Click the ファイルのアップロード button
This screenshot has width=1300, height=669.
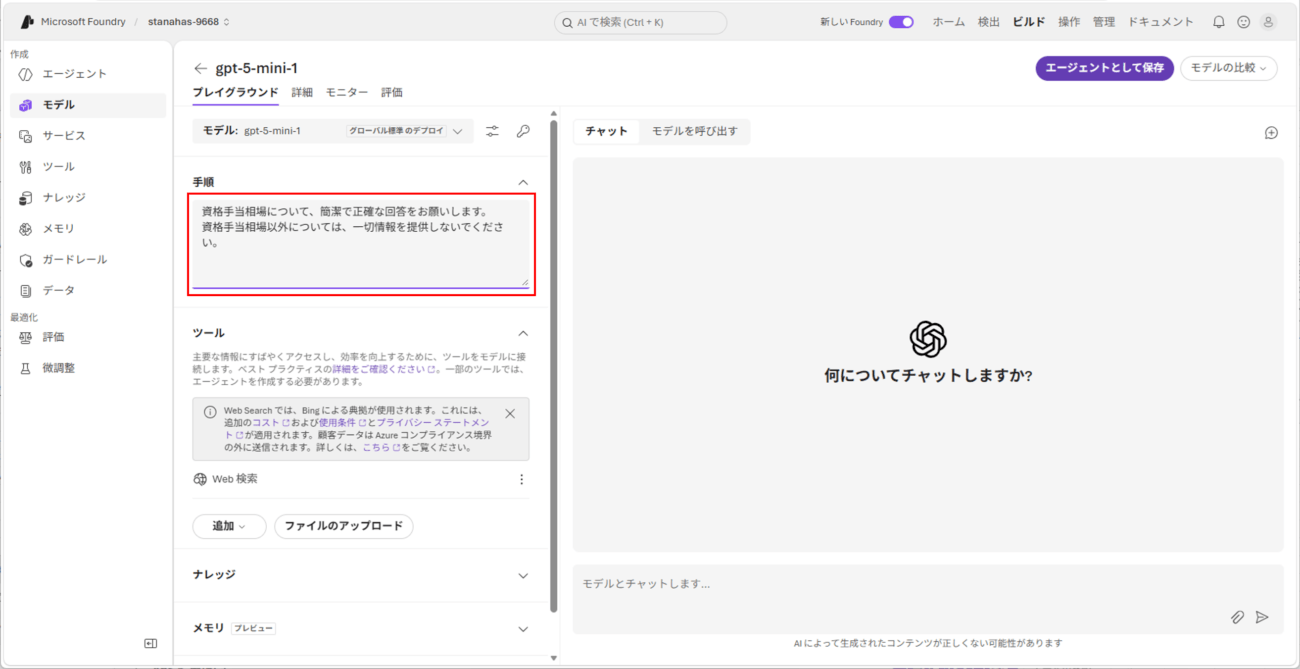point(344,526)
